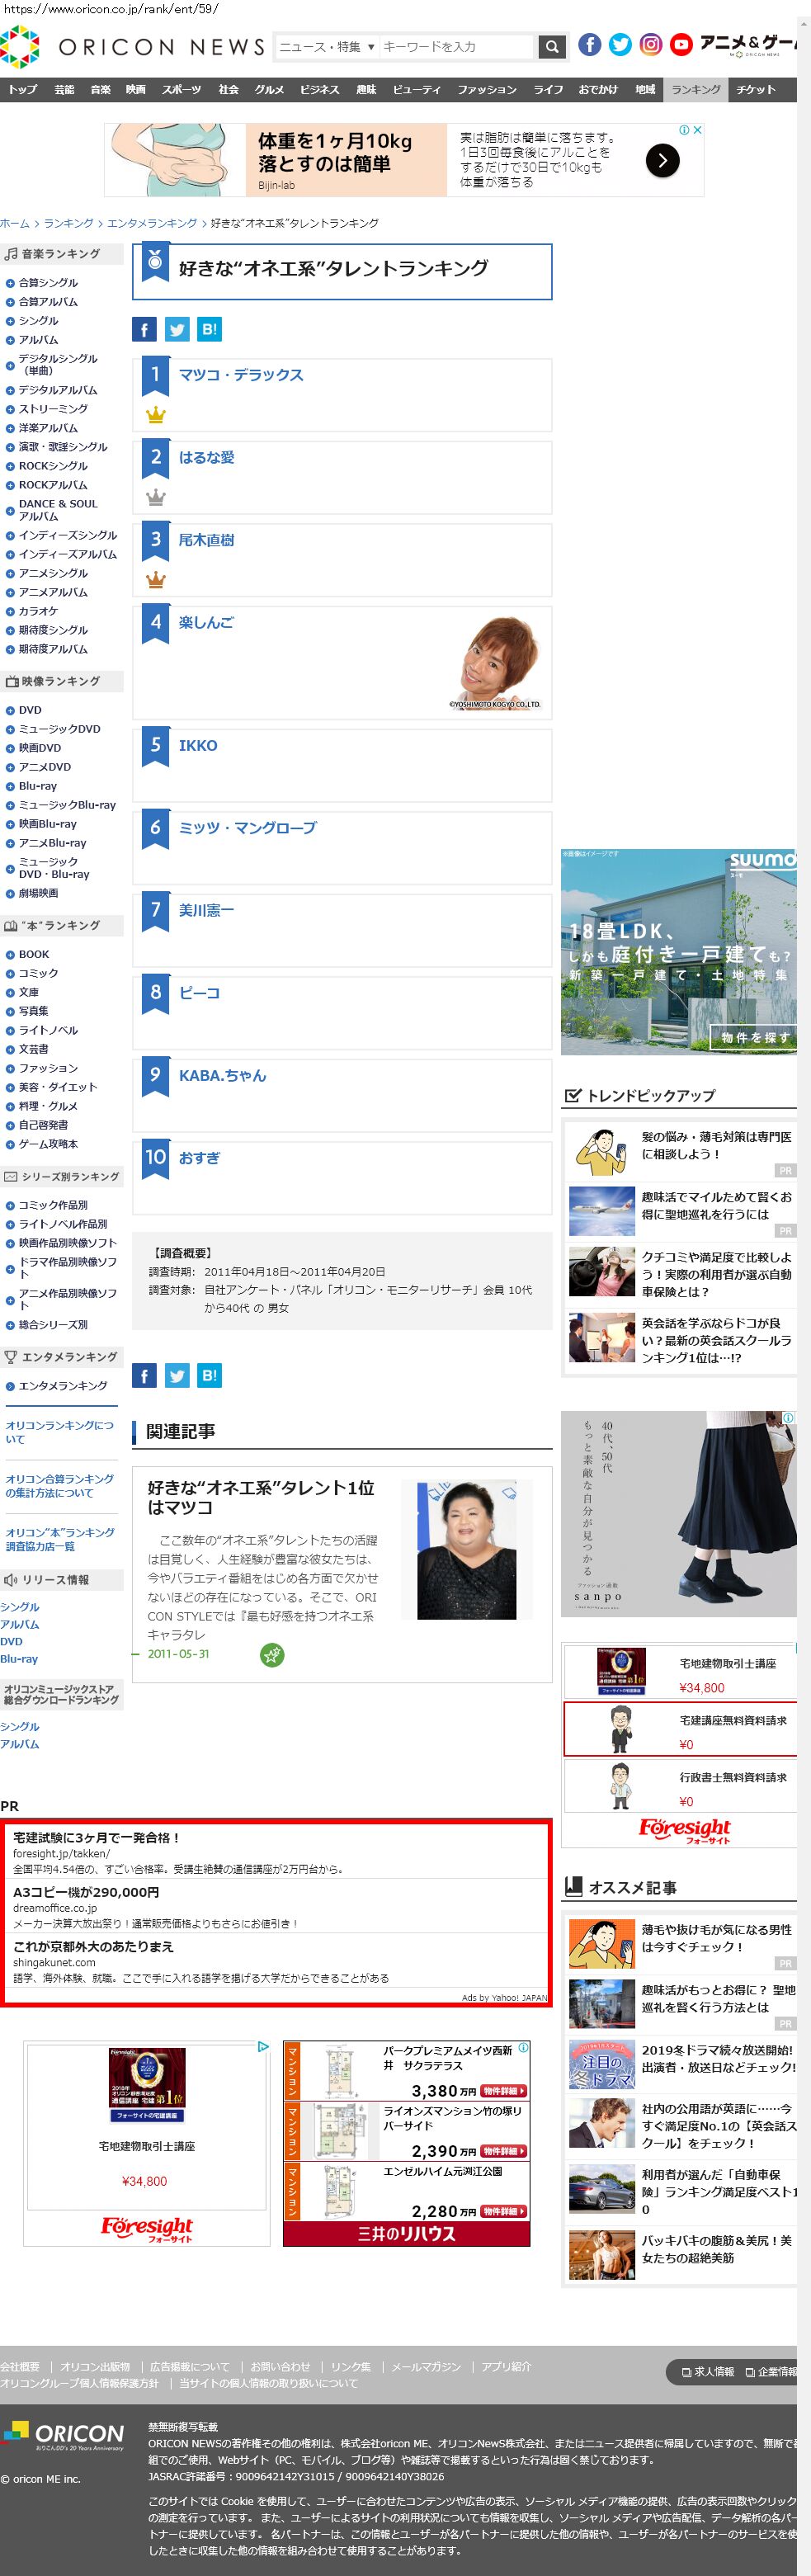The width and height of the screenshot is (811, 2576).
Task: Open the ランキング navigation tab
Action: point(695,90)
